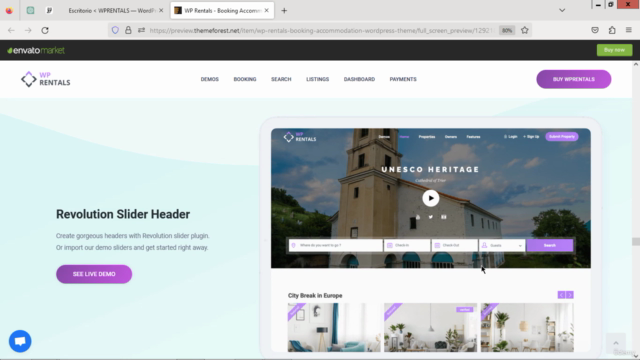The image size is (640, 360).
Task: Go back to the previous page
Action: (11, 30)
